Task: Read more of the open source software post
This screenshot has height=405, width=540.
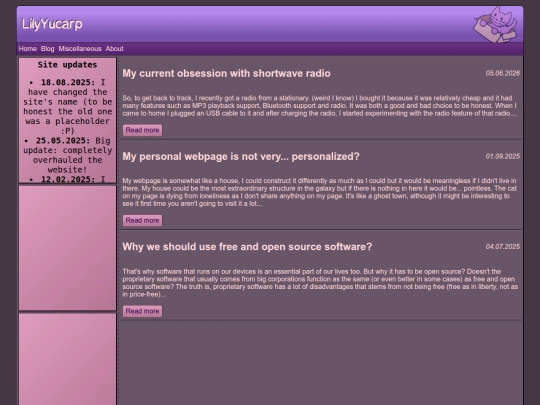Action: [142, 311]
